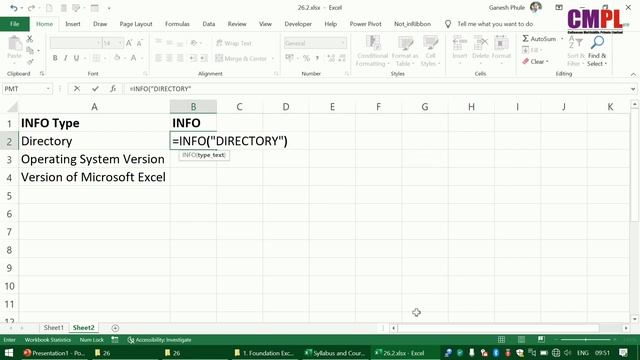Switch to Normal view icon in status bar
640x360 pixels.
501,340
